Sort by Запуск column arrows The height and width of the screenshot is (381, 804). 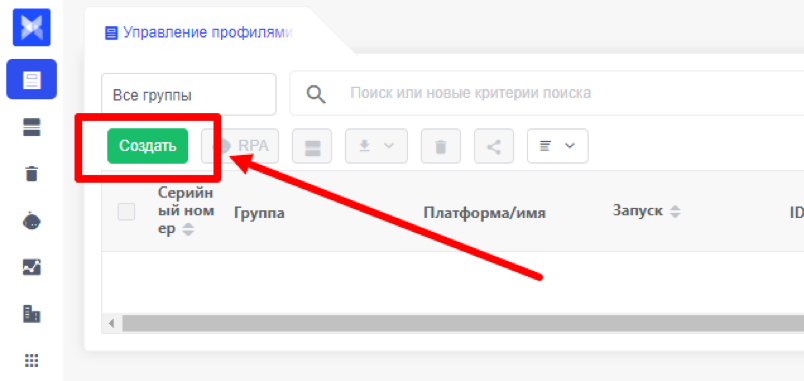pos(675,211)
